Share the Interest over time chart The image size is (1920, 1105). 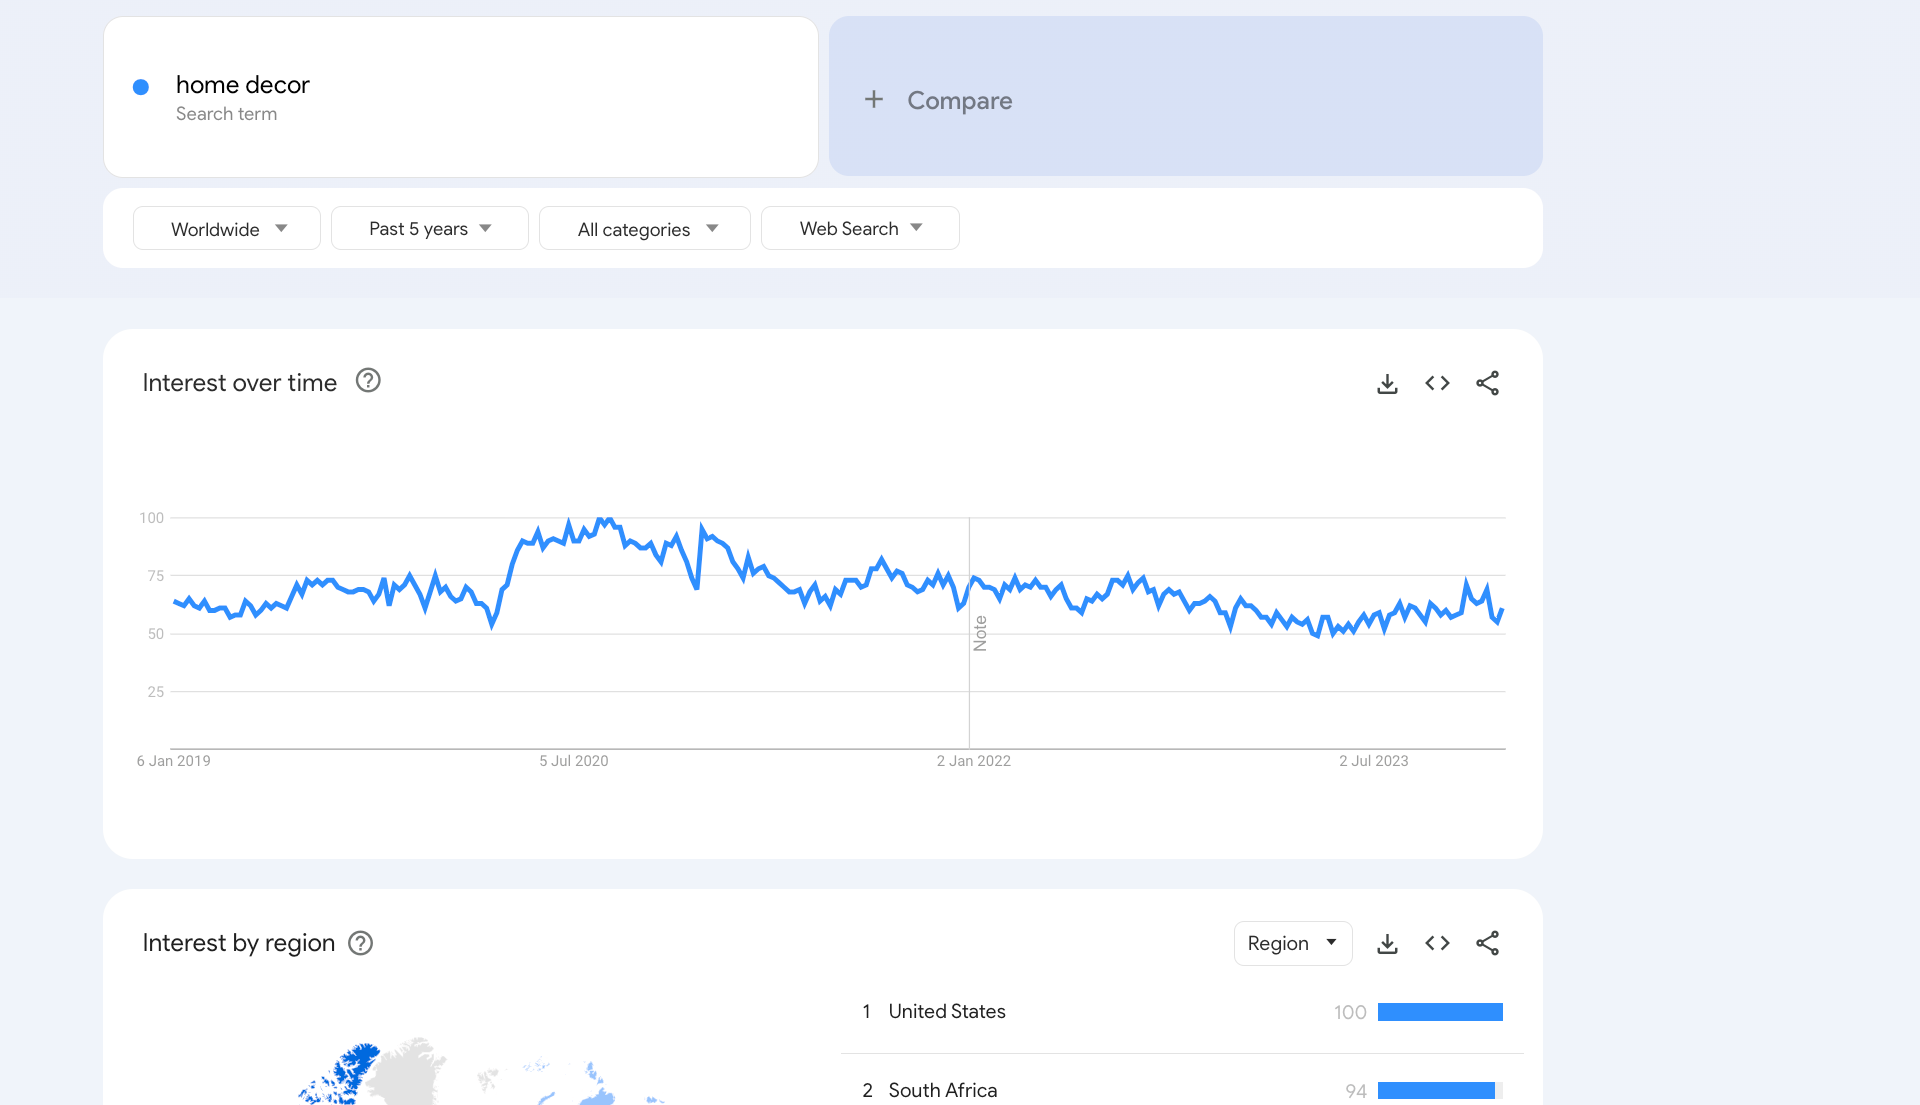click(x=1487, y=384)
